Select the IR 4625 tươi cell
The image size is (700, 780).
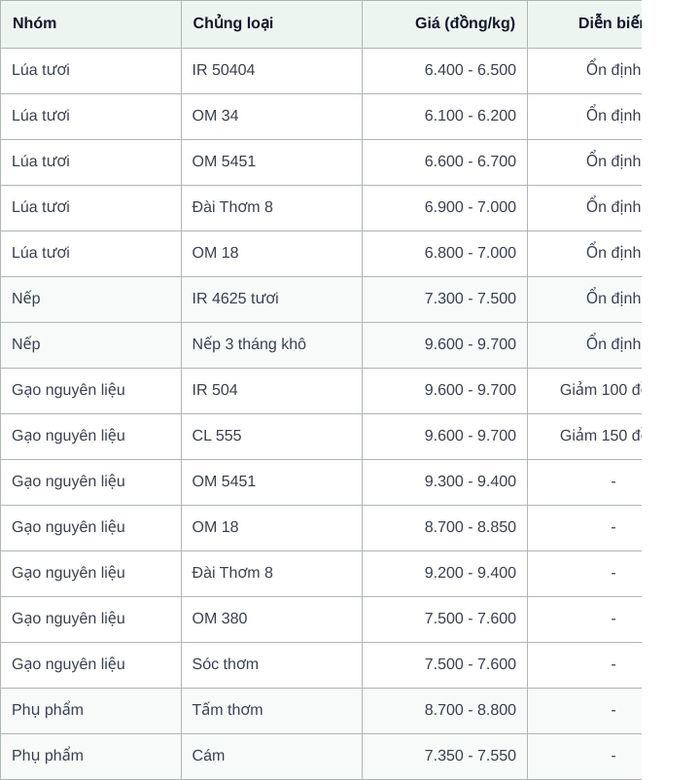tap(272, 299)
